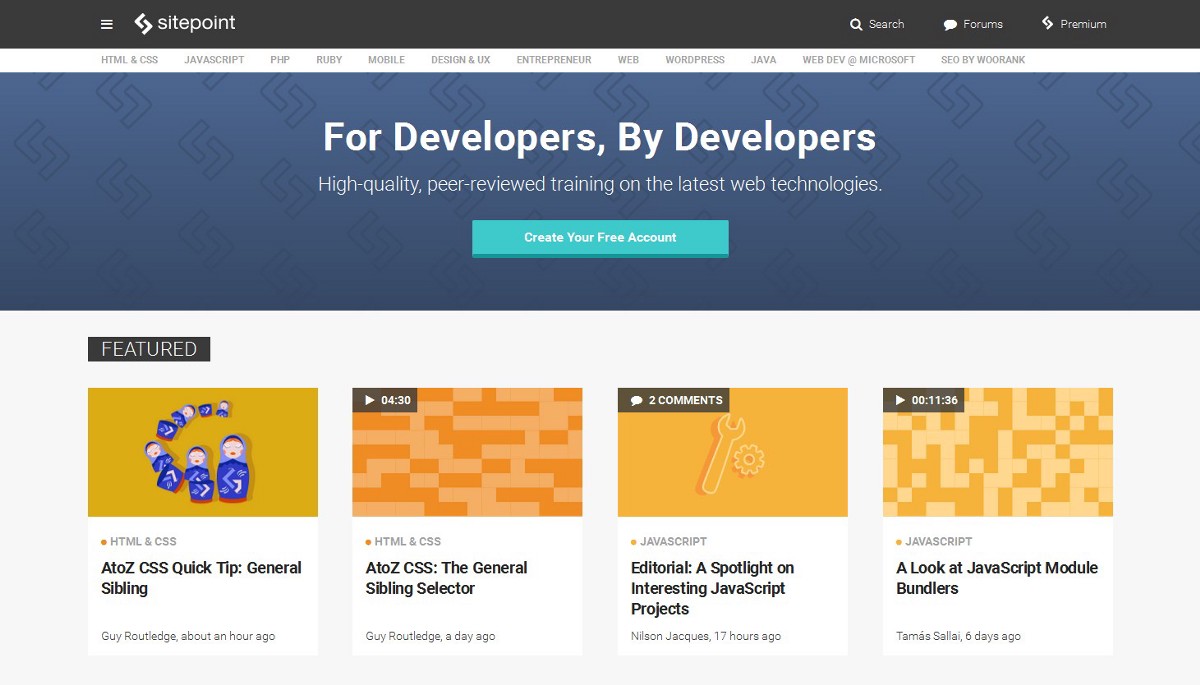Image resolution: width=1200 pixels, height=685 pixels.
Task: Open the HTML & CSS nav category
Action: coord(129,60)
